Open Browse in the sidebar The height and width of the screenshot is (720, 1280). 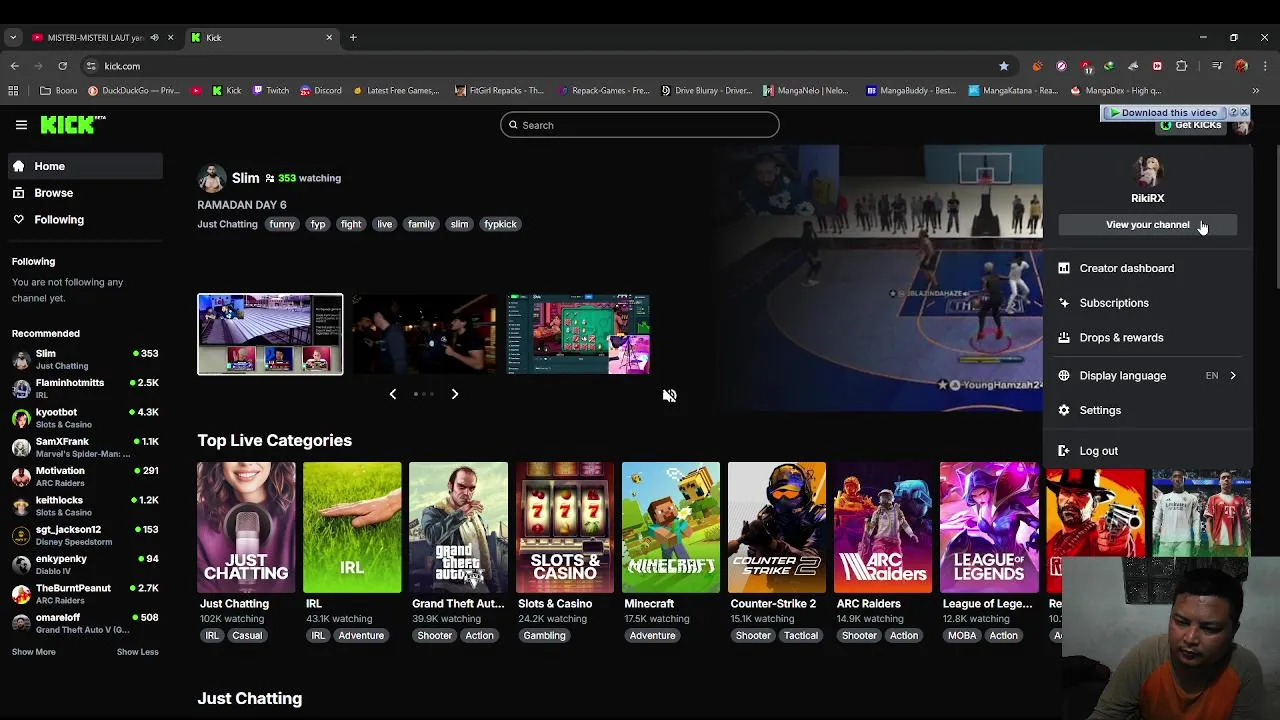click(85, 193)
